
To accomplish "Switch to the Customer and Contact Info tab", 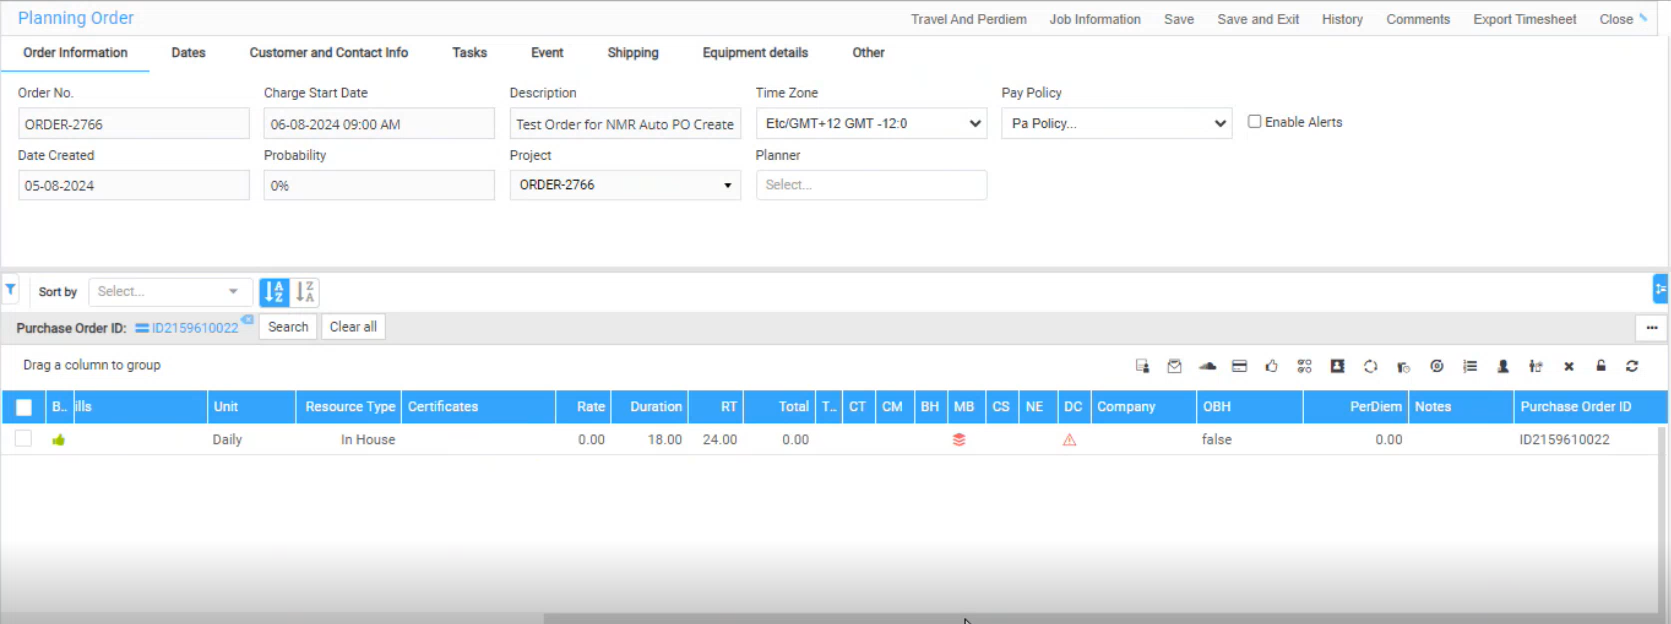I will point(328,53).
